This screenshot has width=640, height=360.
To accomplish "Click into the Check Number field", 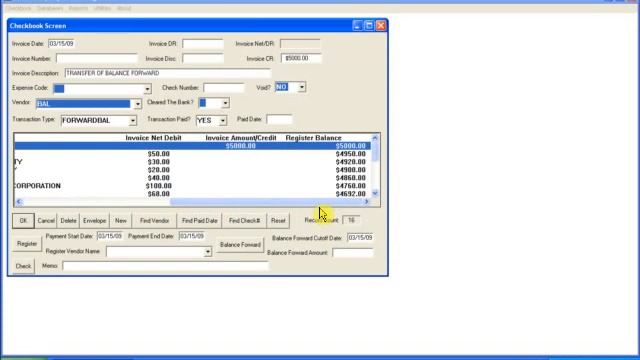I will (224, 88).
